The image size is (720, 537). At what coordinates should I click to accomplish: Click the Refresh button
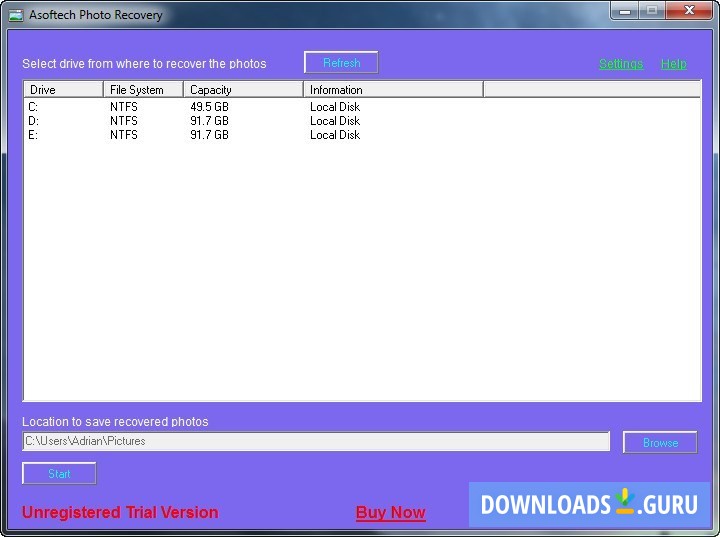(x=341, y=62)
